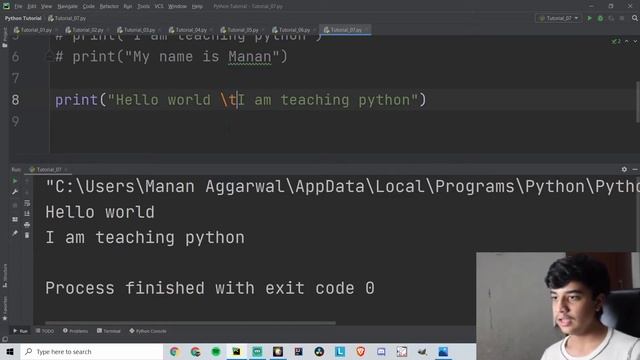This screenshot has width=640, height=360.
Task: Open the Code menu
Action: pyautogui.click(x=89, y=7)
